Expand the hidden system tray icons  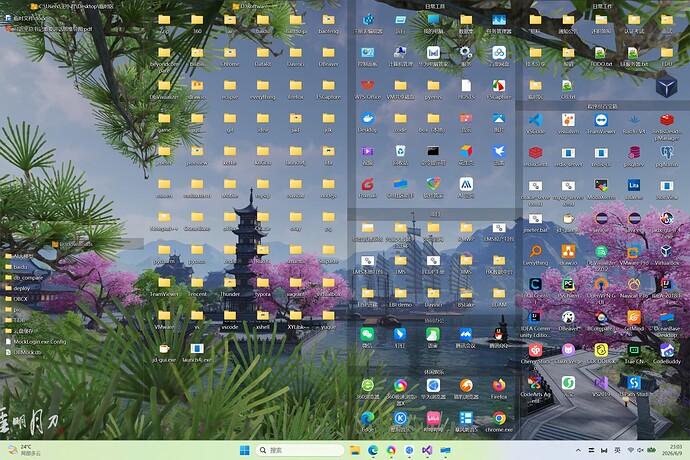pos(578,450)
